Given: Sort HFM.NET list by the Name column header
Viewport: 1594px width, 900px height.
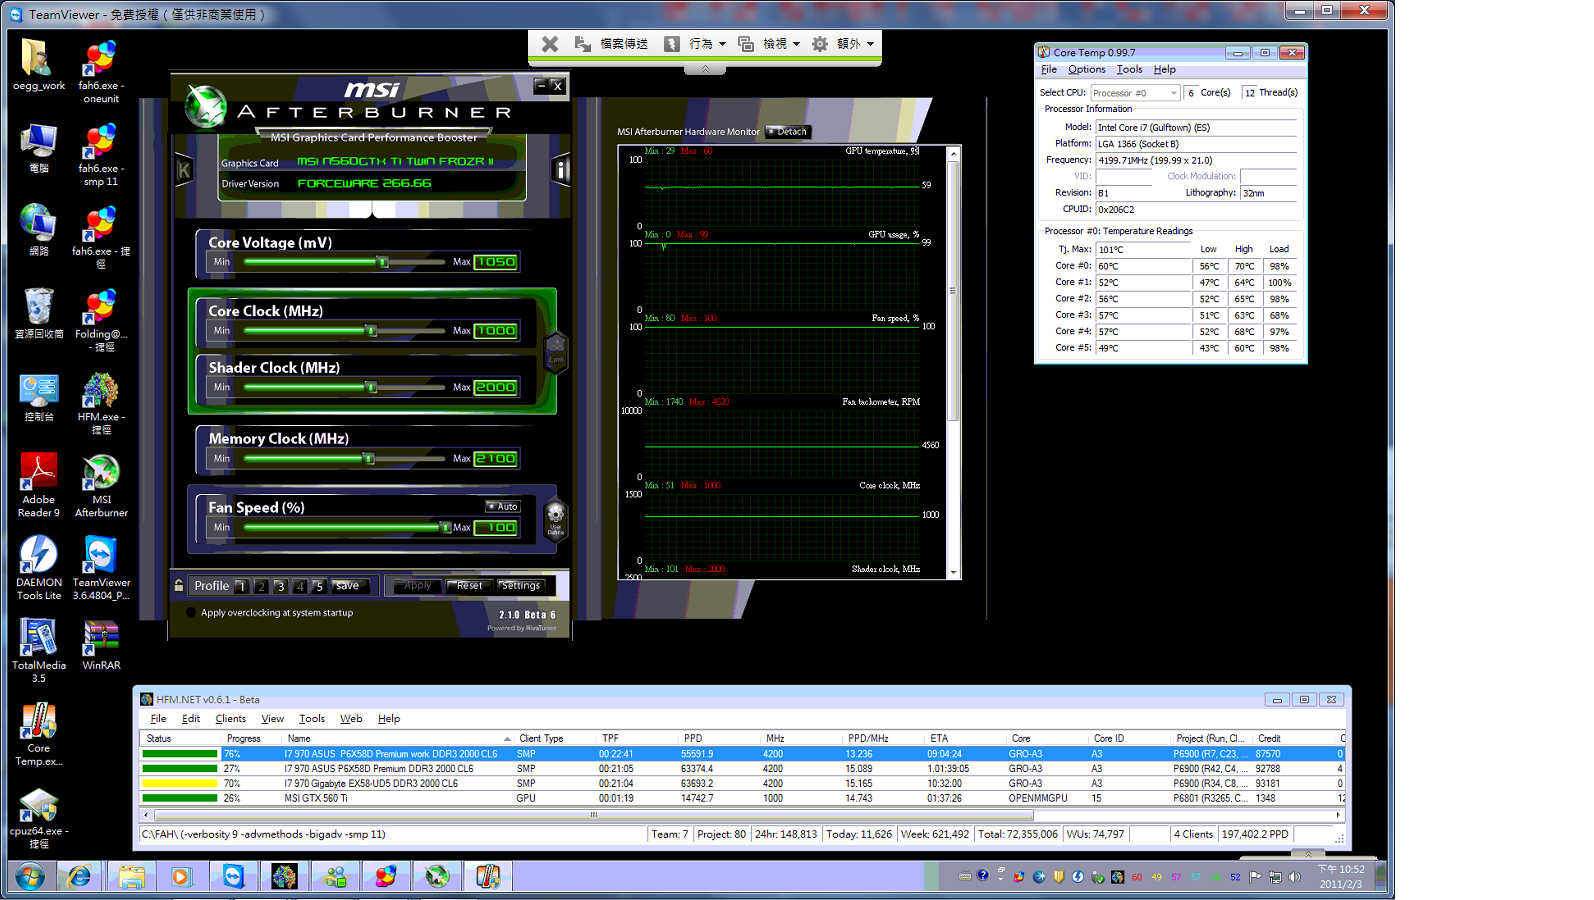Looking at the screenshot, I should pos(399,738).
